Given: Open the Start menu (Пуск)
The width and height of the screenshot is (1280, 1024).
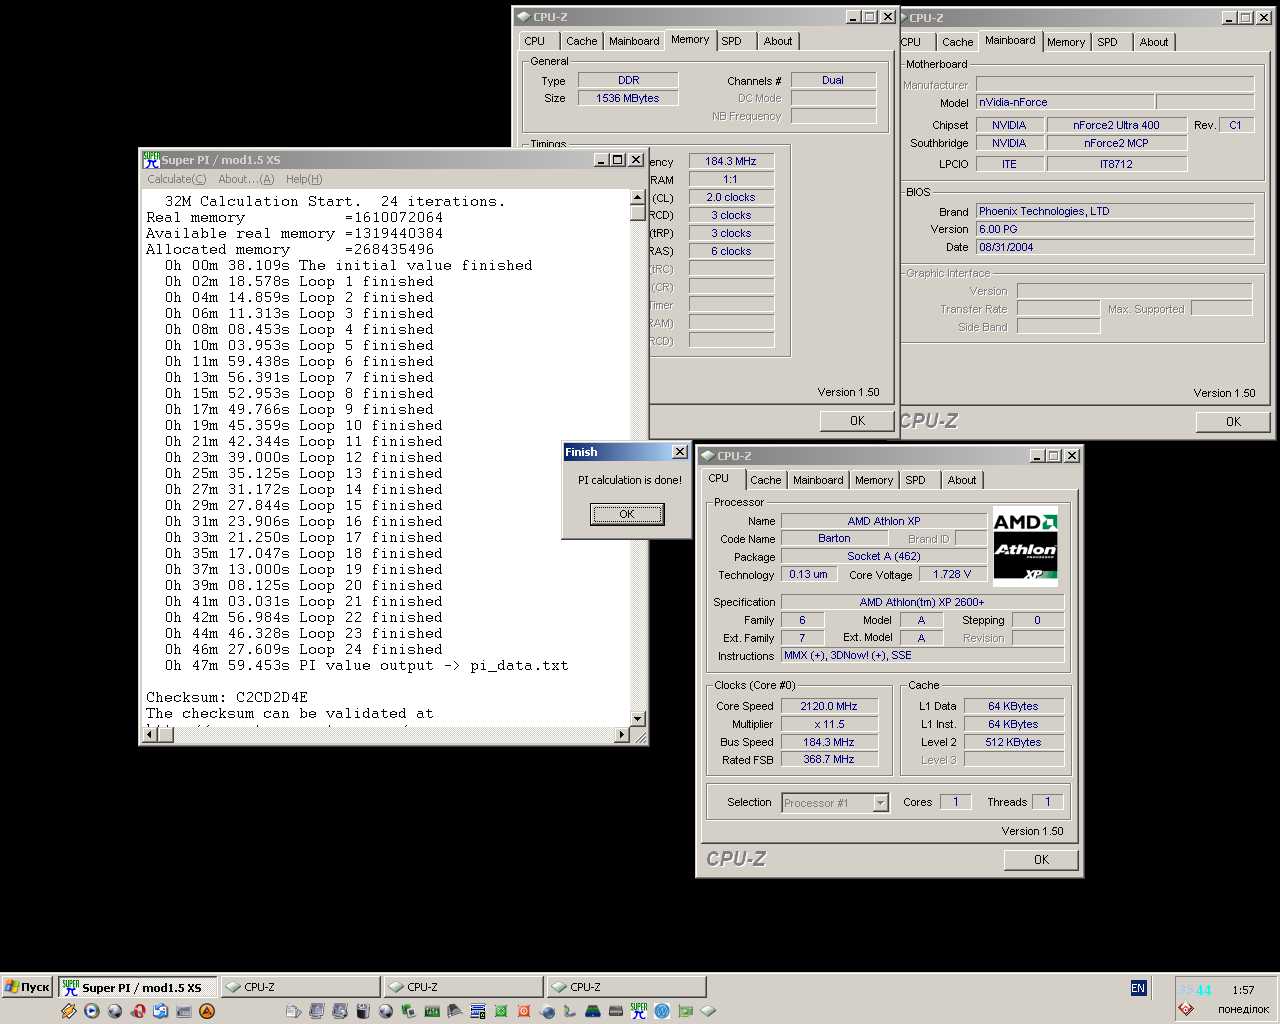Looking at the screenshot, I should click(27, 987).
